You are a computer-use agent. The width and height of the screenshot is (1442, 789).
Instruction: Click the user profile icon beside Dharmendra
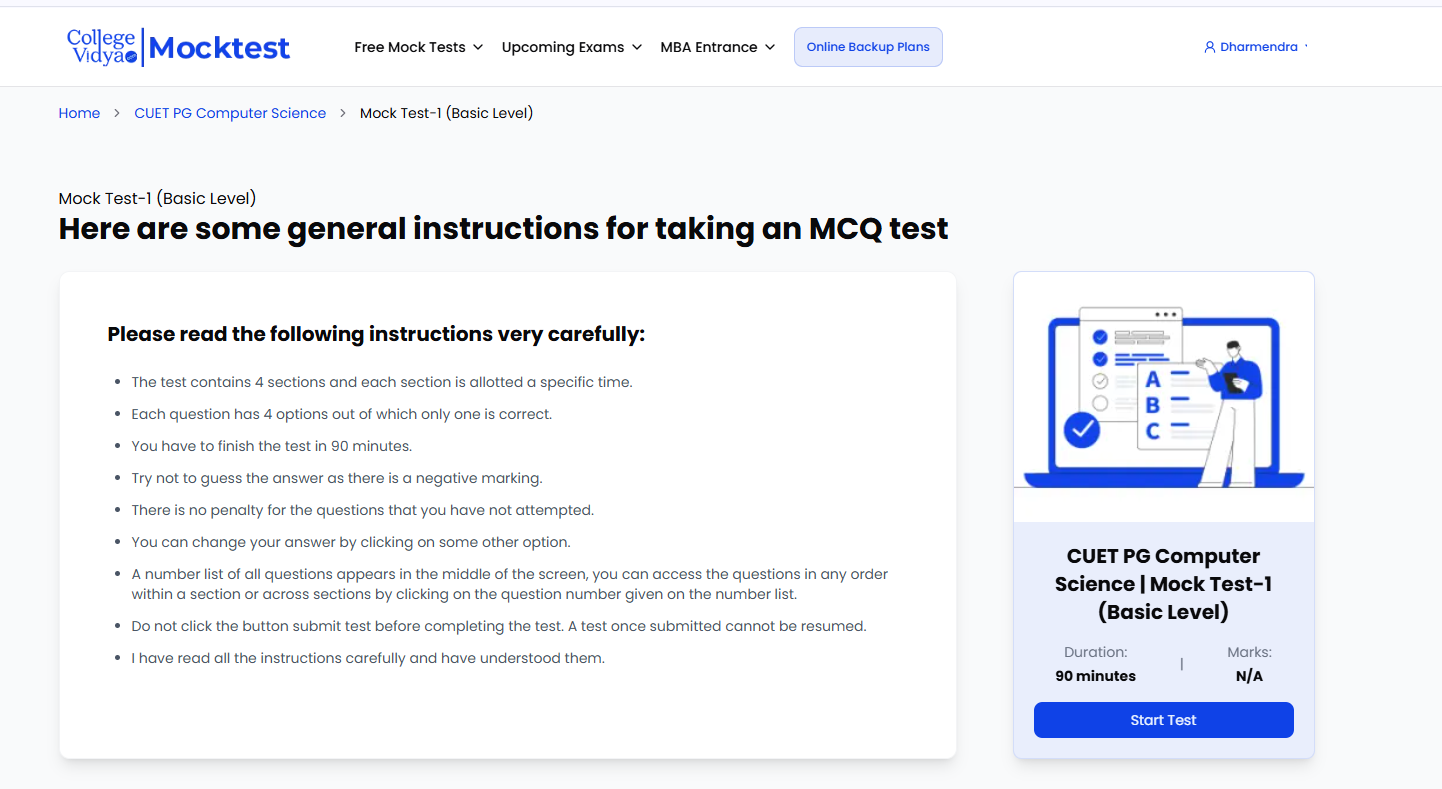tap(1210, 47)
